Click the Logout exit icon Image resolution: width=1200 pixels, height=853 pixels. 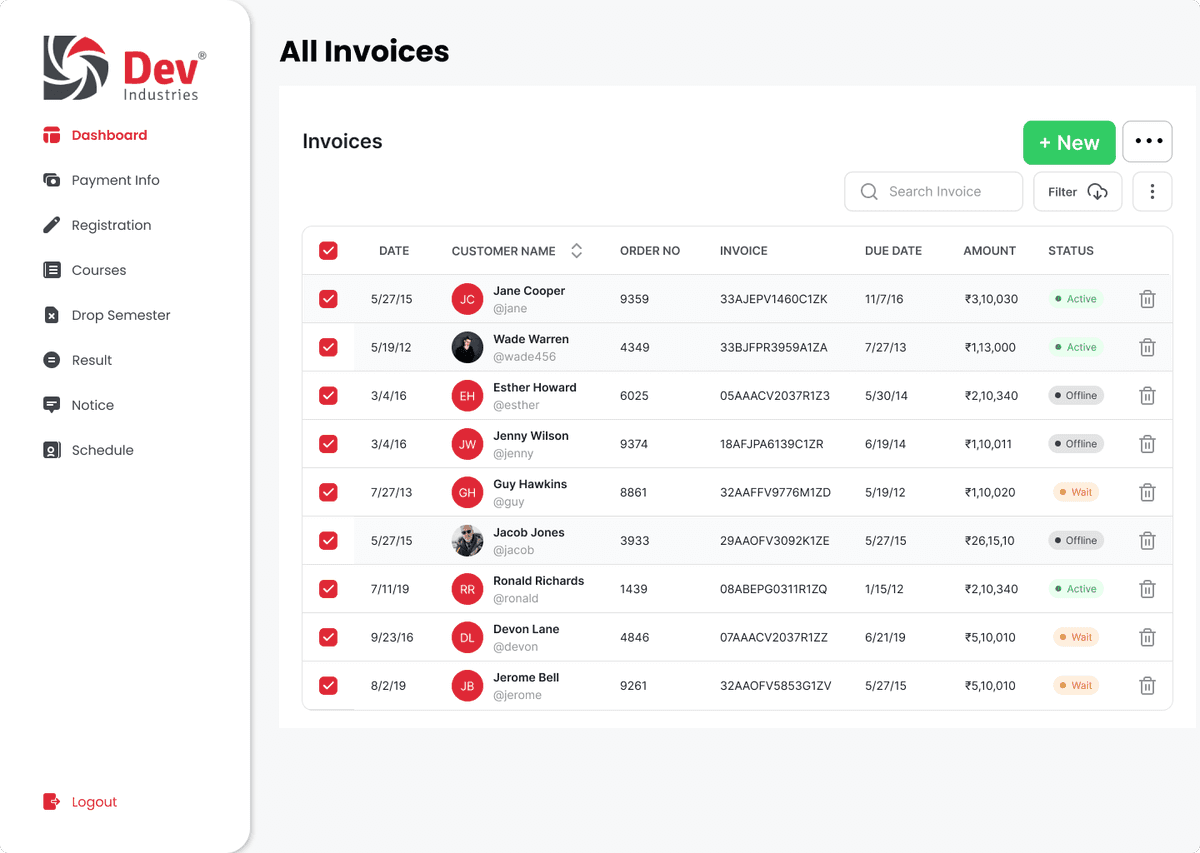click(52, 802)
